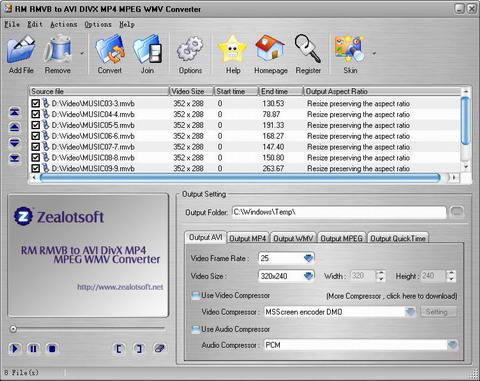480x381 pixels.
Task: Uncheck the MUSIC04-4.rmvb file checkbox
Action: pyautogui.click(x=35, y=114)
